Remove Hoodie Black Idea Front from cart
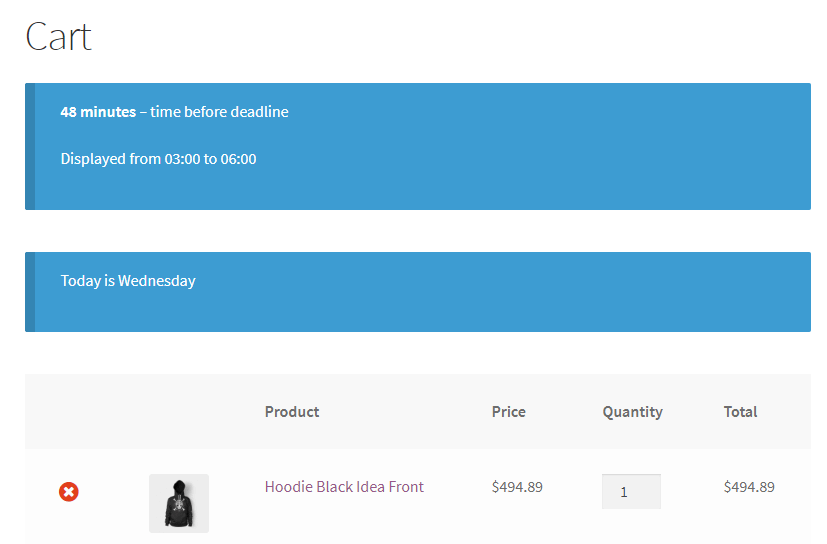Viewport: 827px width, 544px height. [x=69, y=491]
